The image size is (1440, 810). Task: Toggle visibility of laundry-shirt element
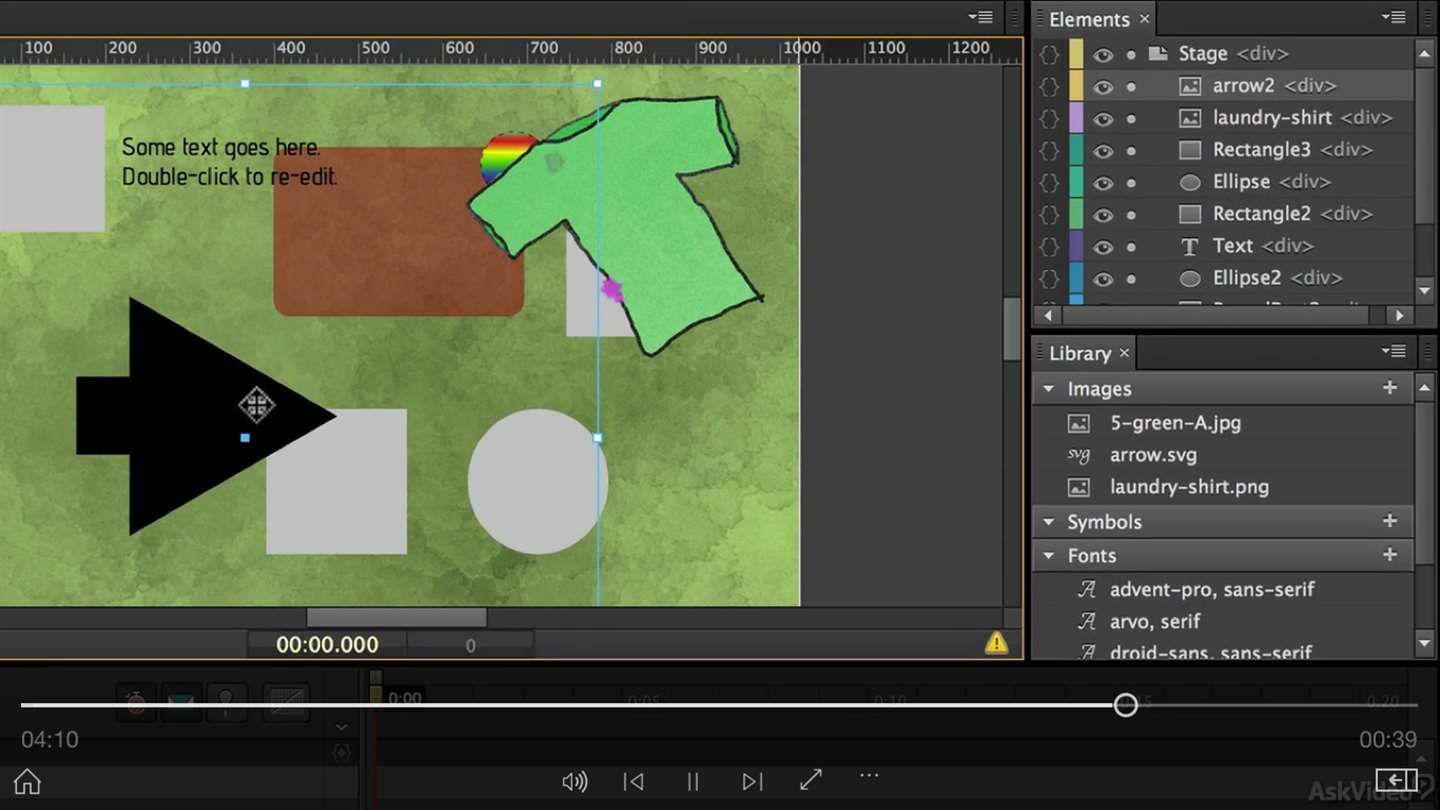[1102, 118]
